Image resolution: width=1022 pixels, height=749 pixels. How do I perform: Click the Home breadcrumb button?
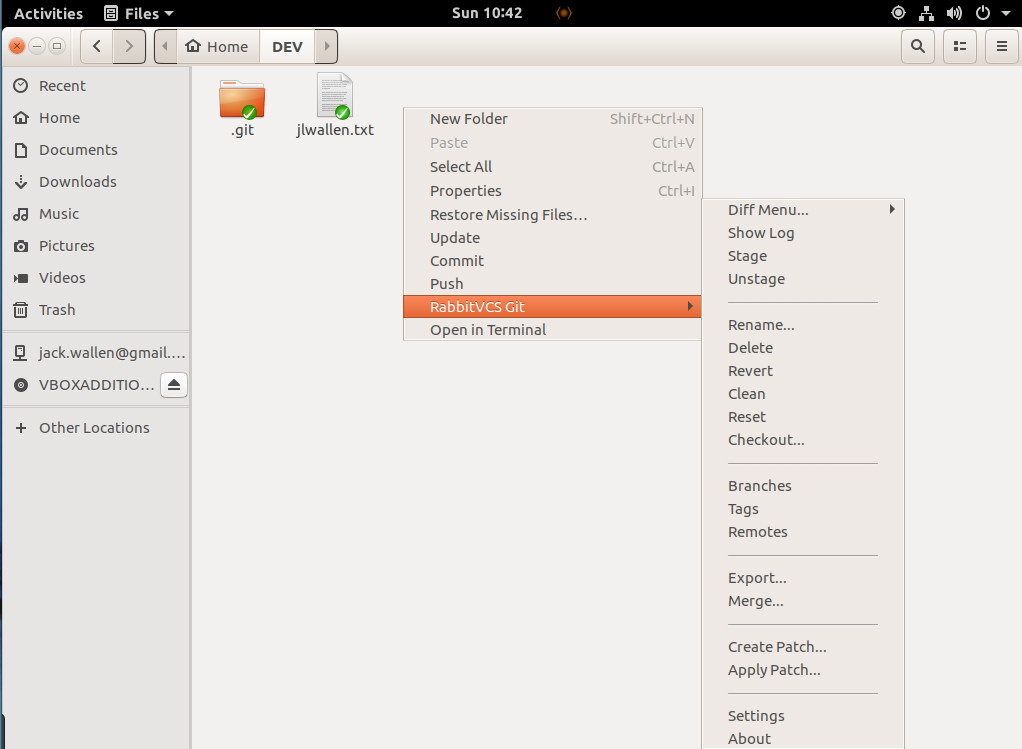(x=217, y=46)
